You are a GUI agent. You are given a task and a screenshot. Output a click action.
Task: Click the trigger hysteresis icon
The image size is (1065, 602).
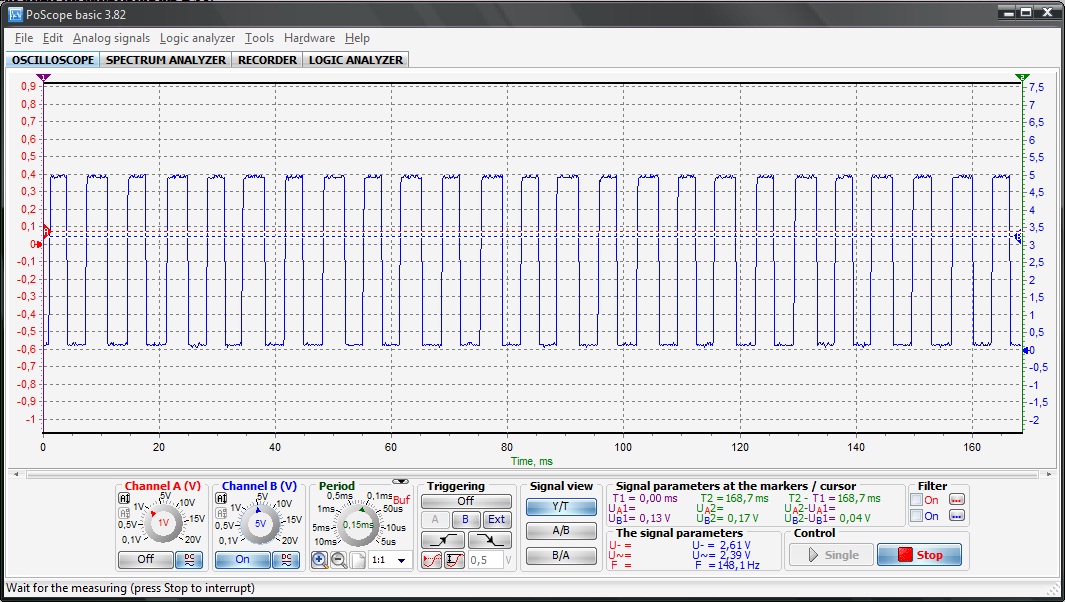[454, 560]
